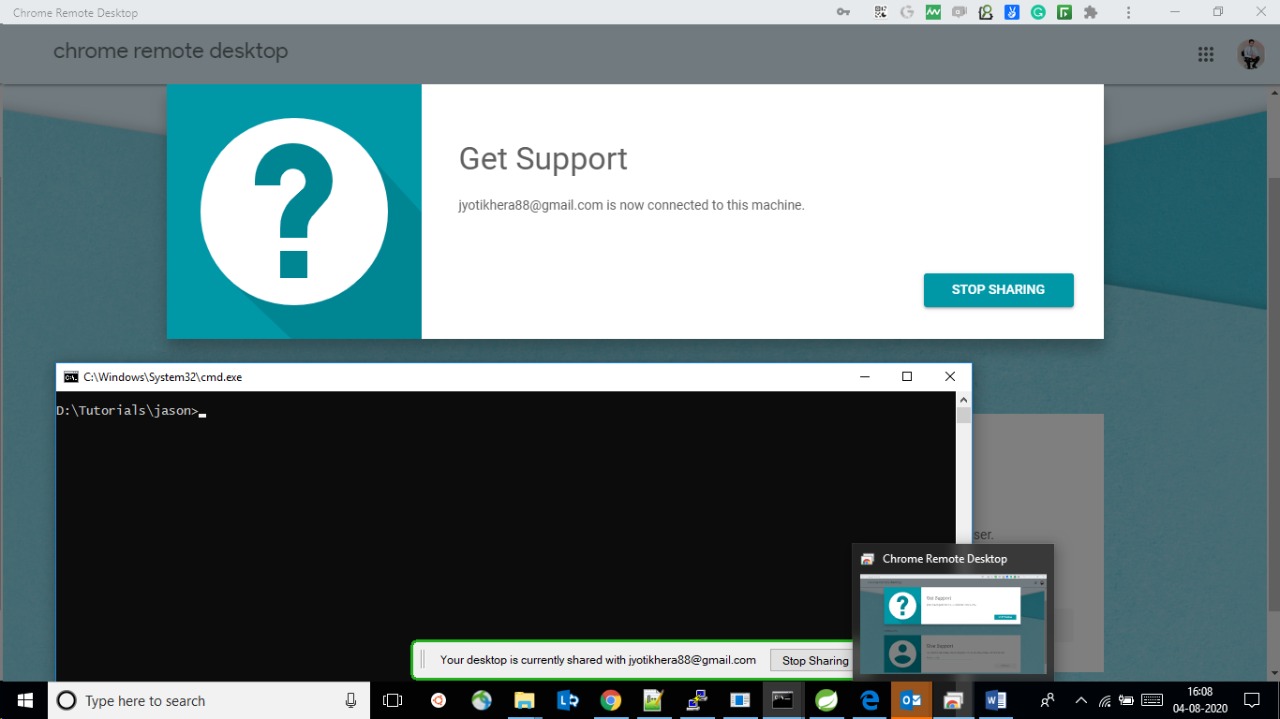Click the grey Google G extension icon

[907, 13]
